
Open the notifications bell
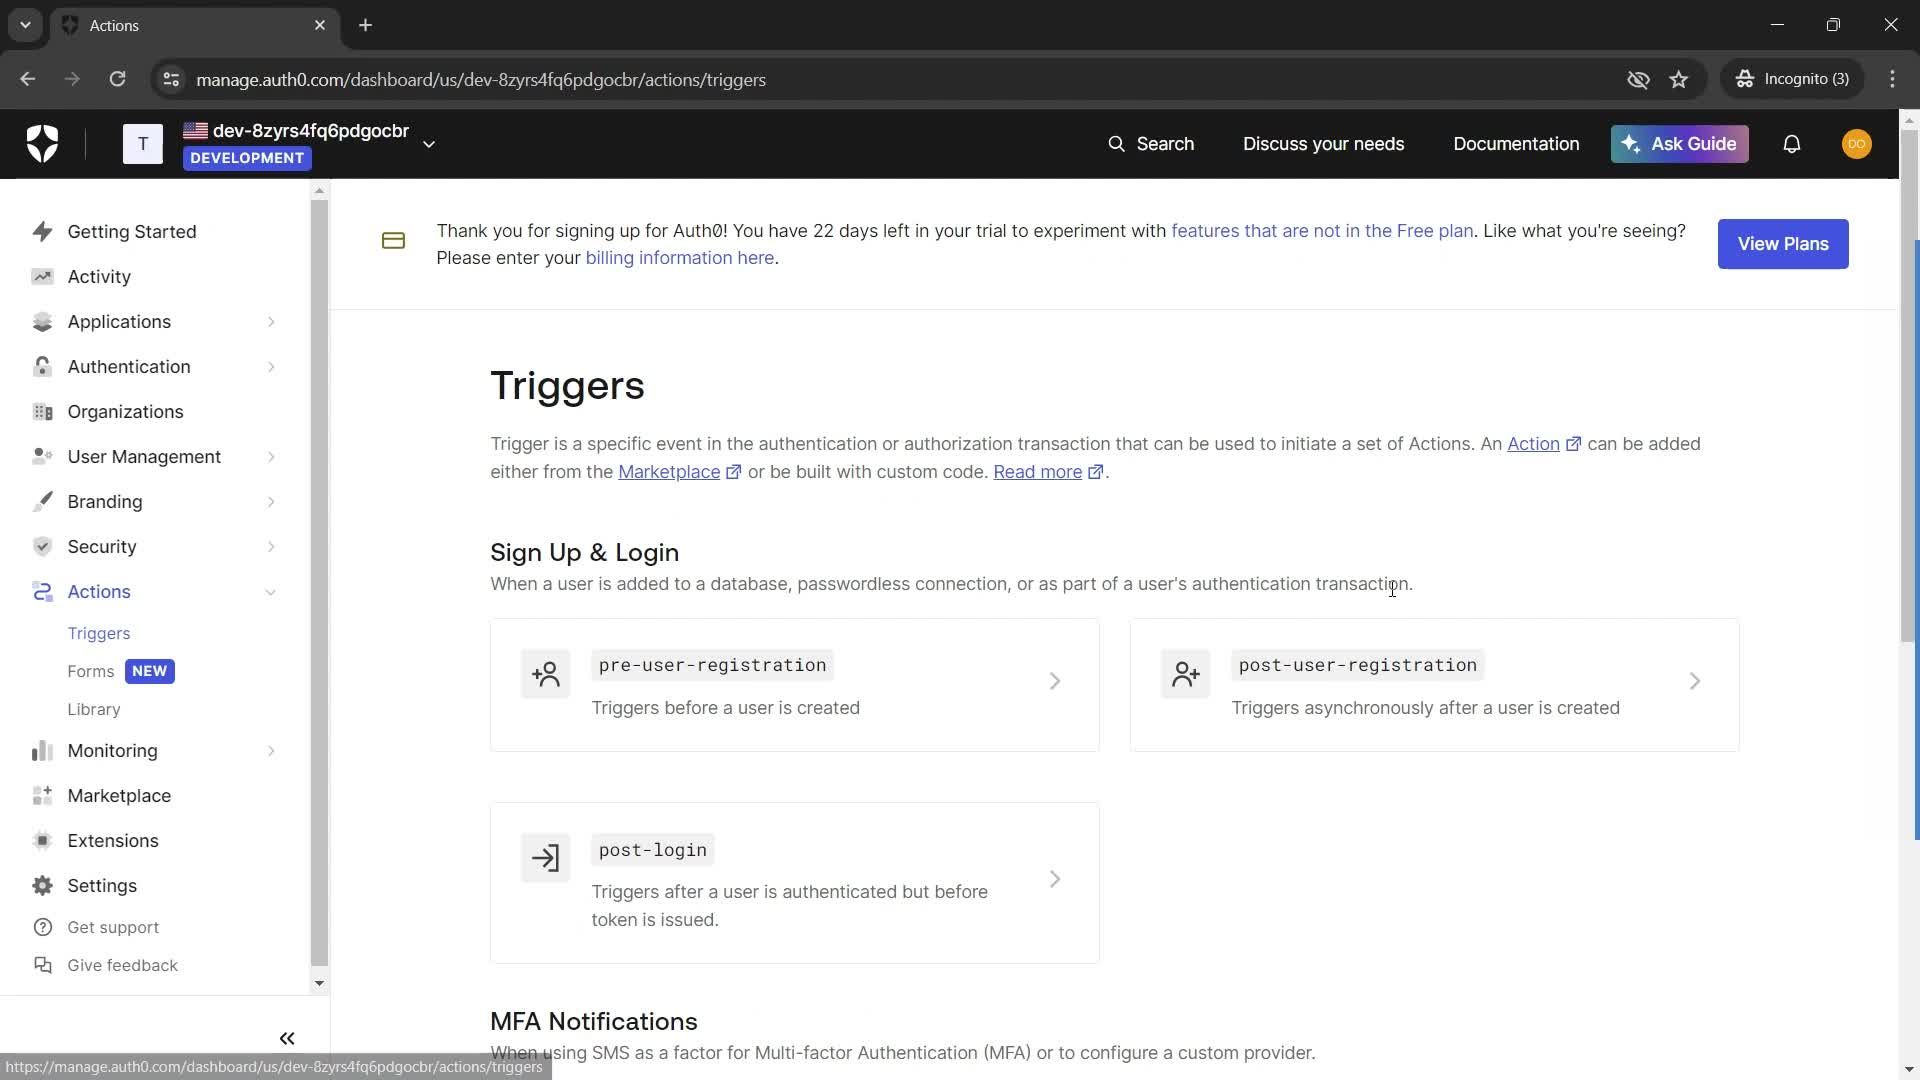pyautogui.click(x=1792, y=144)
